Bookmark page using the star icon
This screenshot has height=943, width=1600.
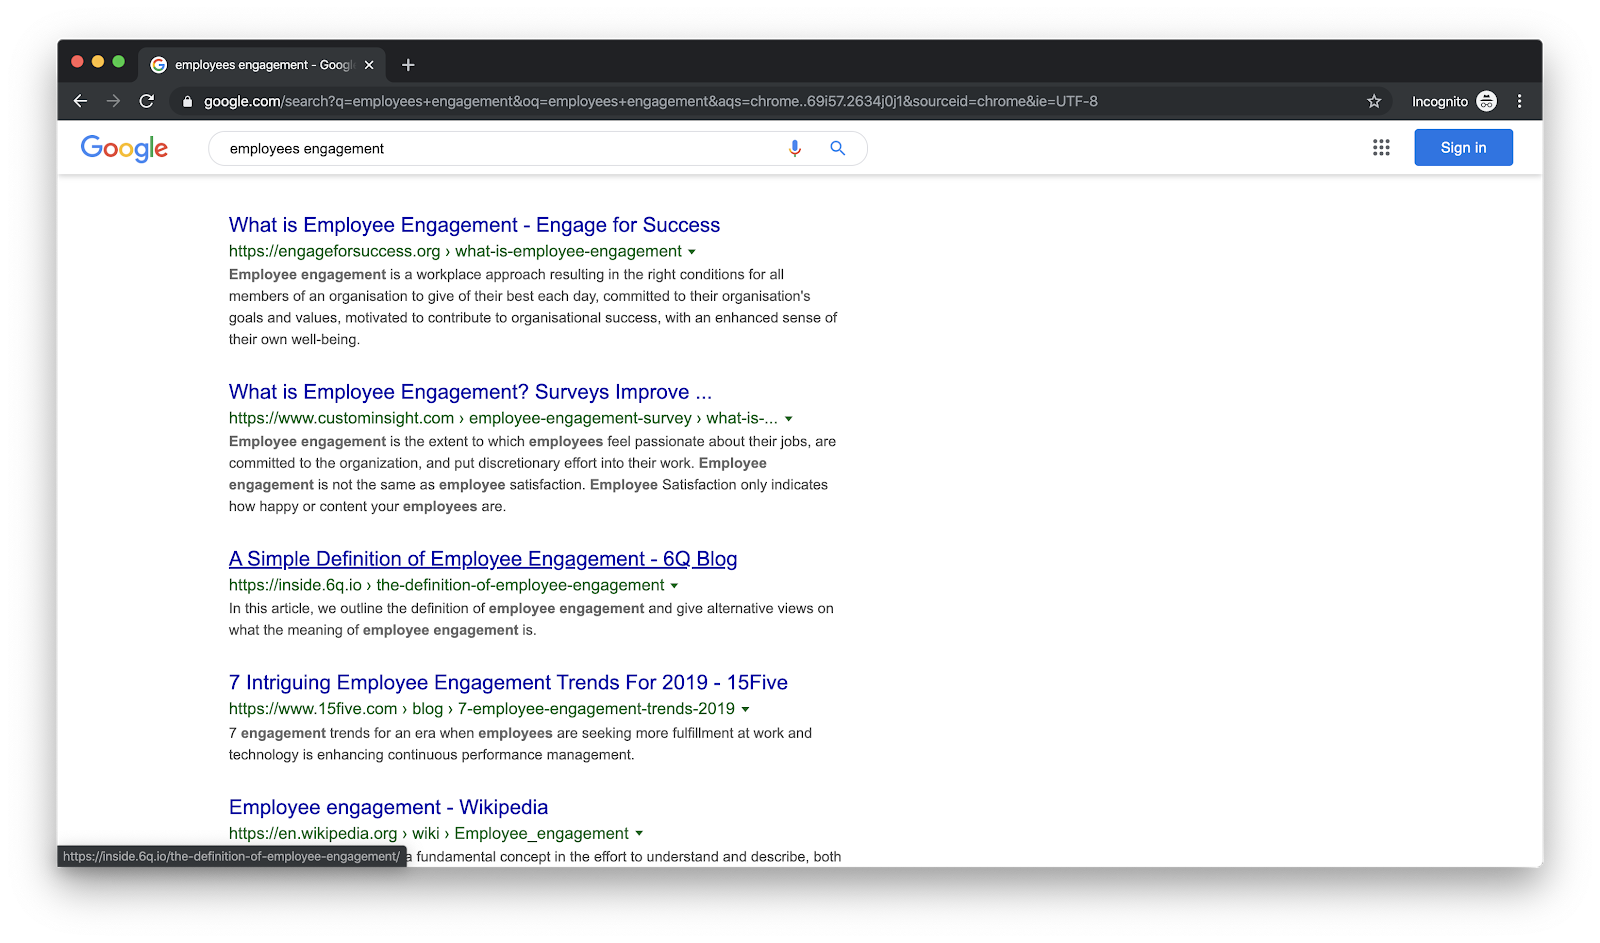click(x=1374, y=101)
